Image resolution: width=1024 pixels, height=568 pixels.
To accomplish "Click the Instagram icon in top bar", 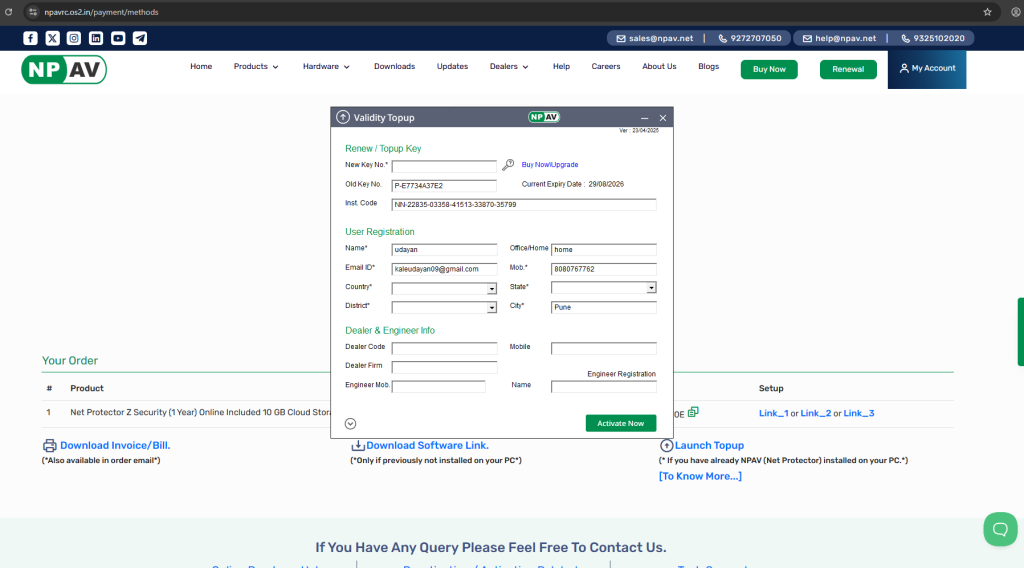I will [74, 38].
